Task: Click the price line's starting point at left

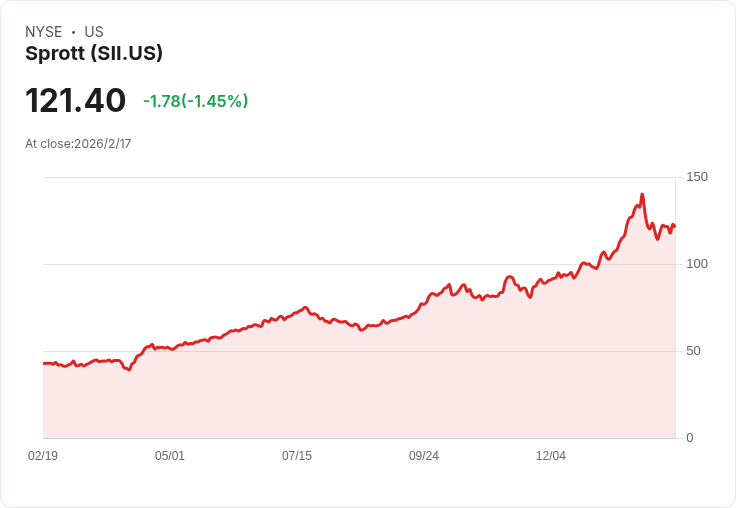Action: pyautogui.click(x=43, y=363)
